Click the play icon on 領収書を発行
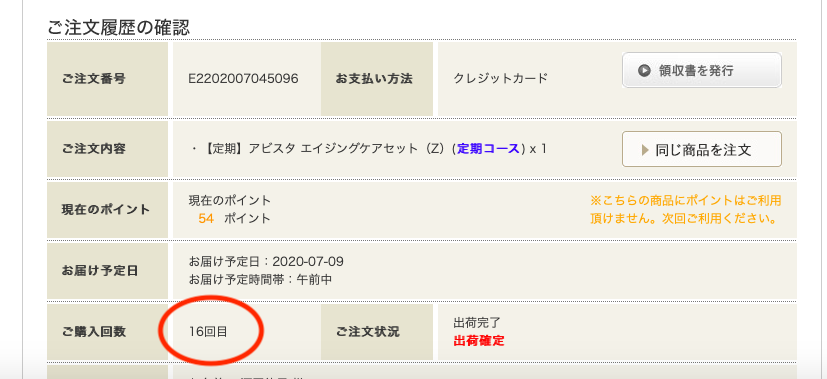Viewport: 827px width, 379px height. pyautogui.click(x=643, y=71)
